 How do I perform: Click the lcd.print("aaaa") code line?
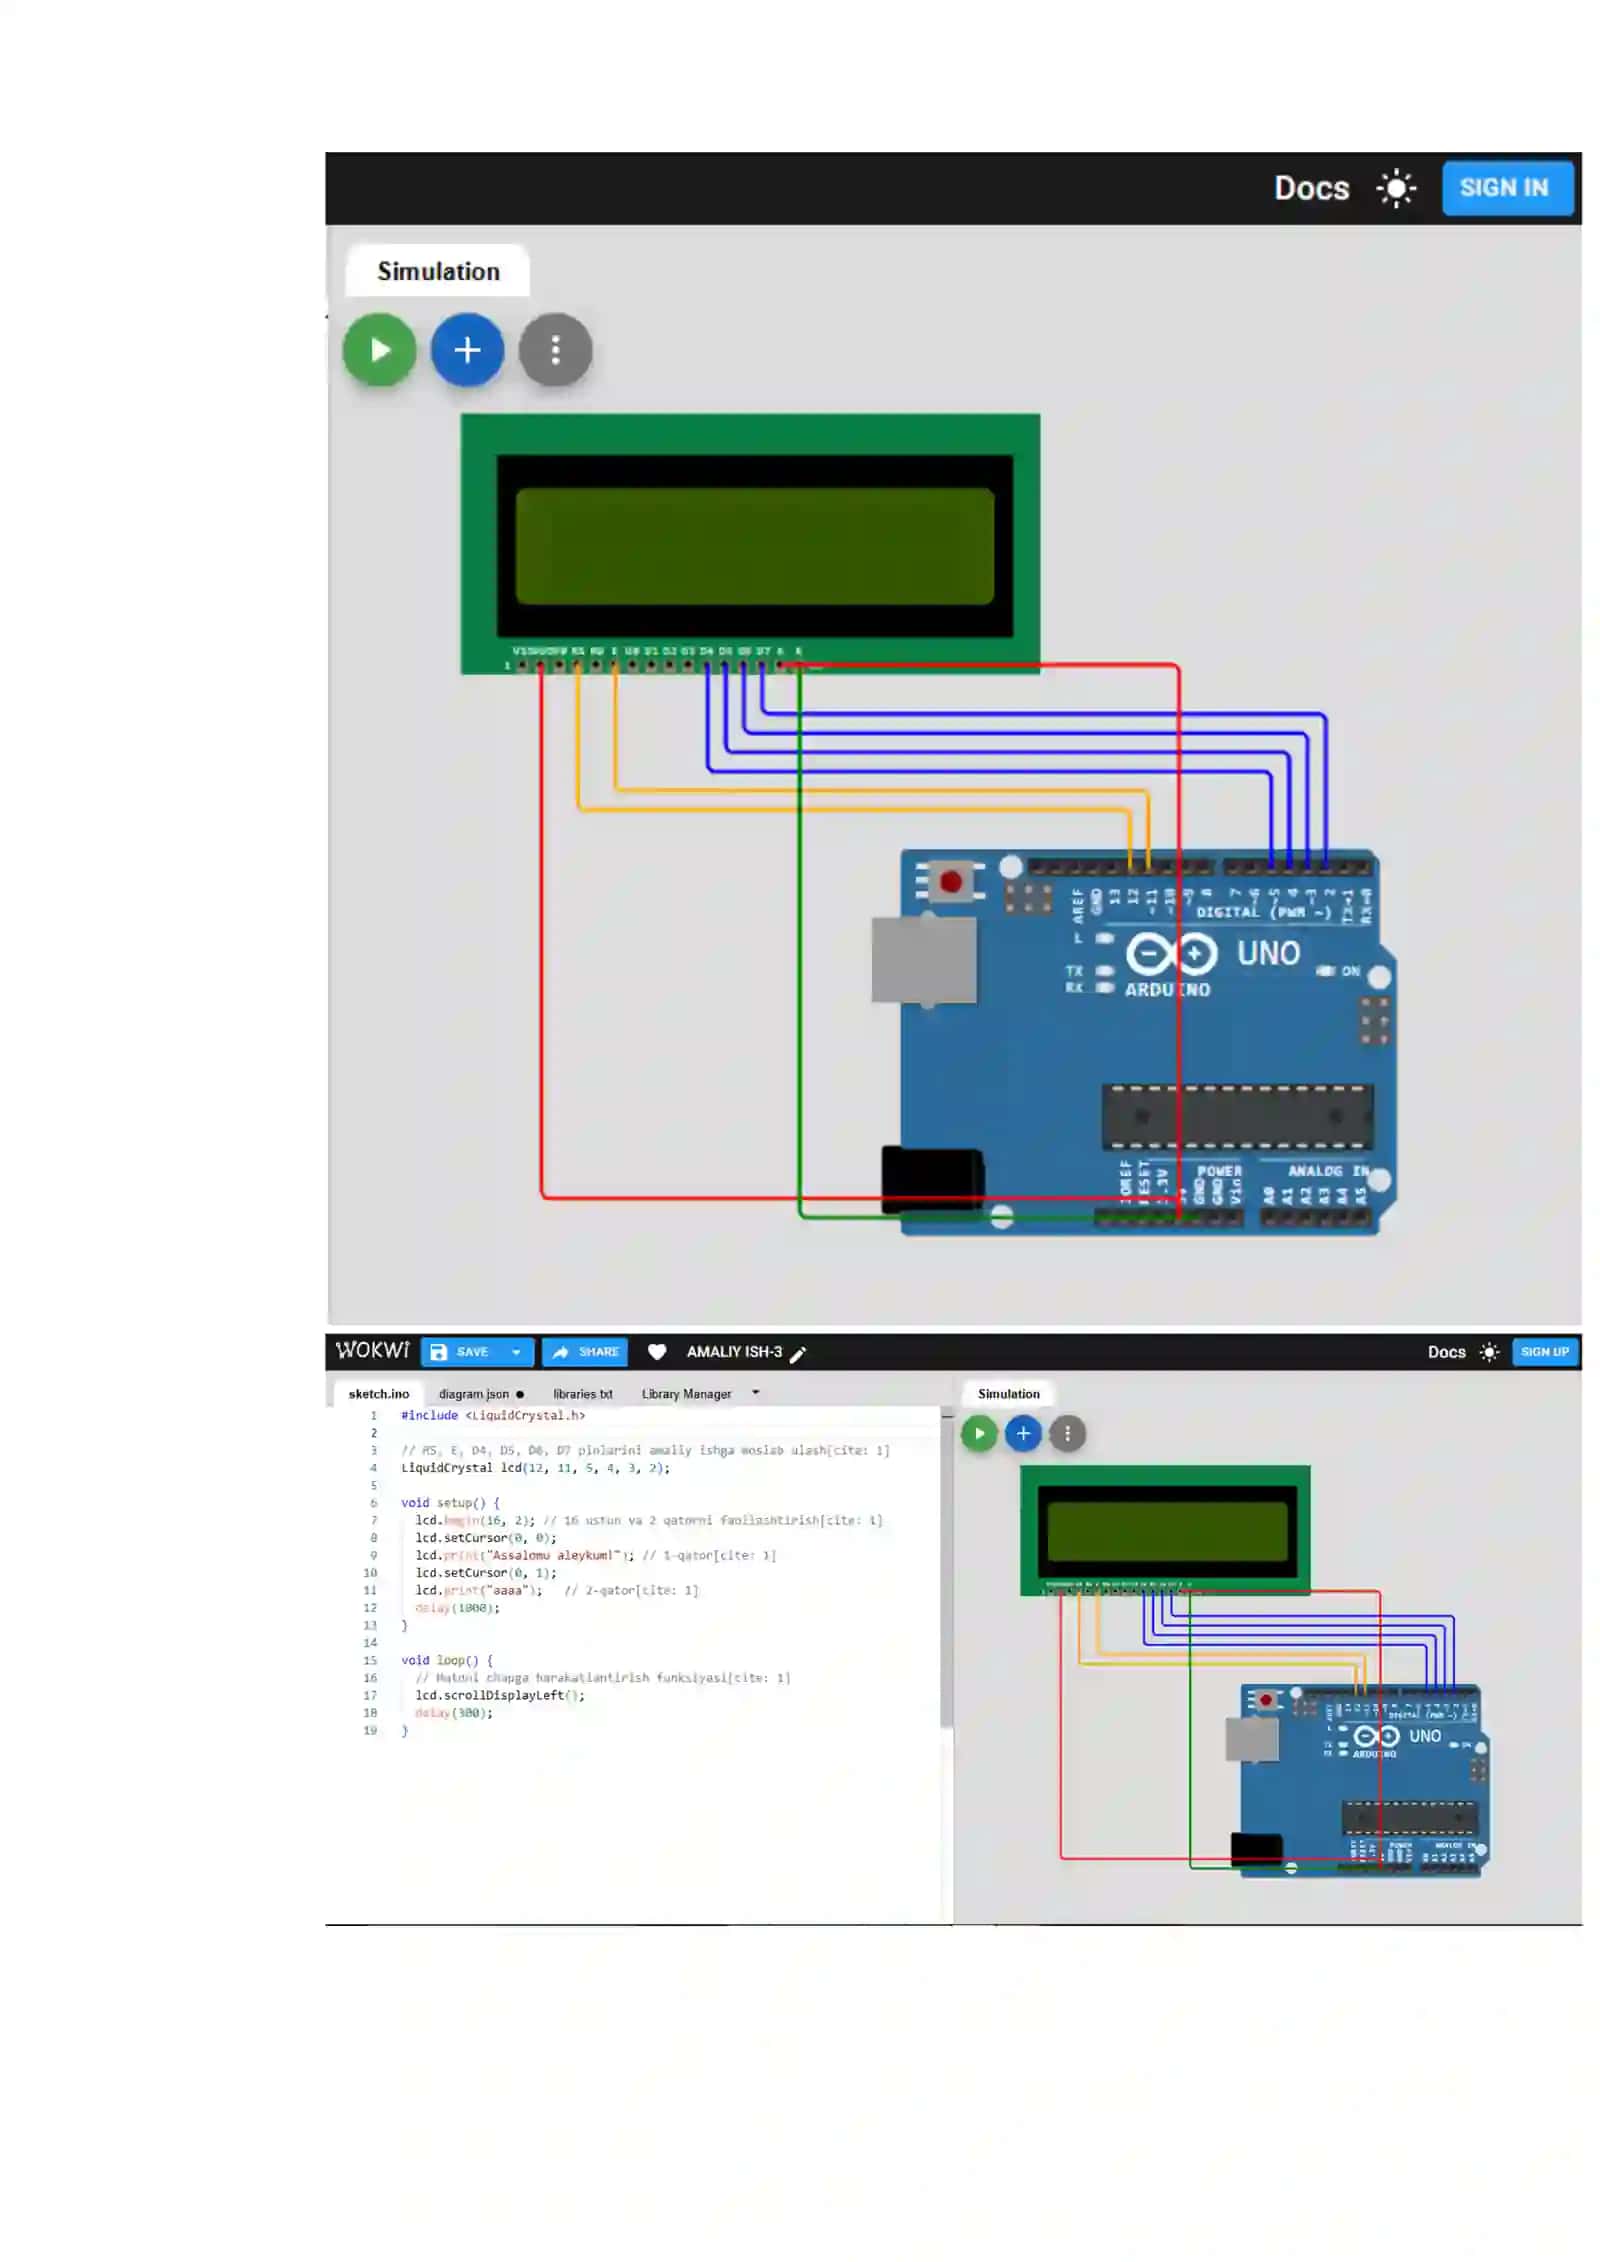556,1590
